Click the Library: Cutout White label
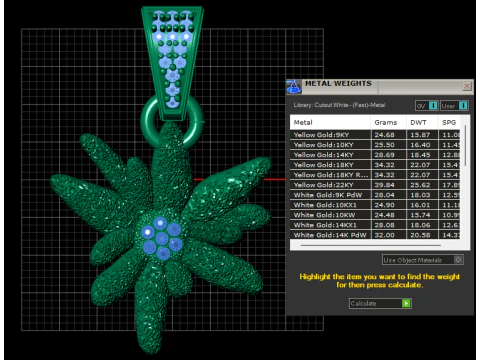The image size is (480, 360). tap(339, 105)
